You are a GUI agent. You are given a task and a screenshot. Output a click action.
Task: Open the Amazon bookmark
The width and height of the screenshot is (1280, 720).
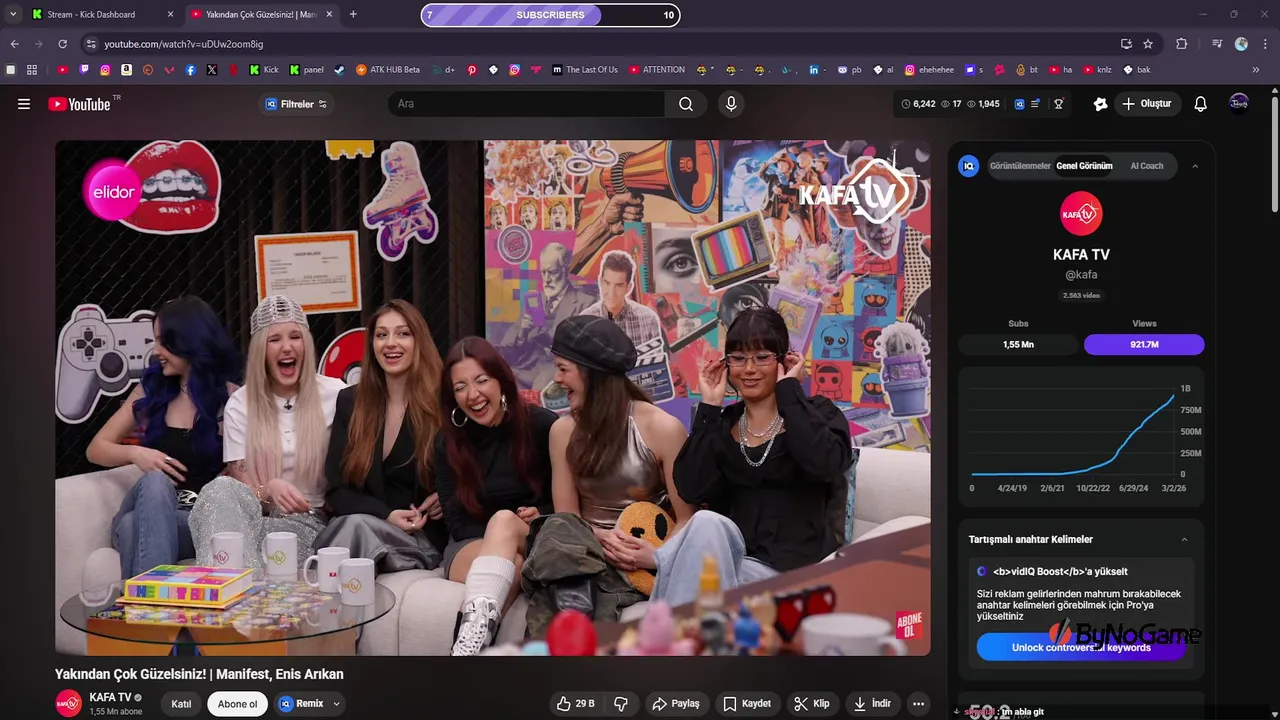coord(126,70)
